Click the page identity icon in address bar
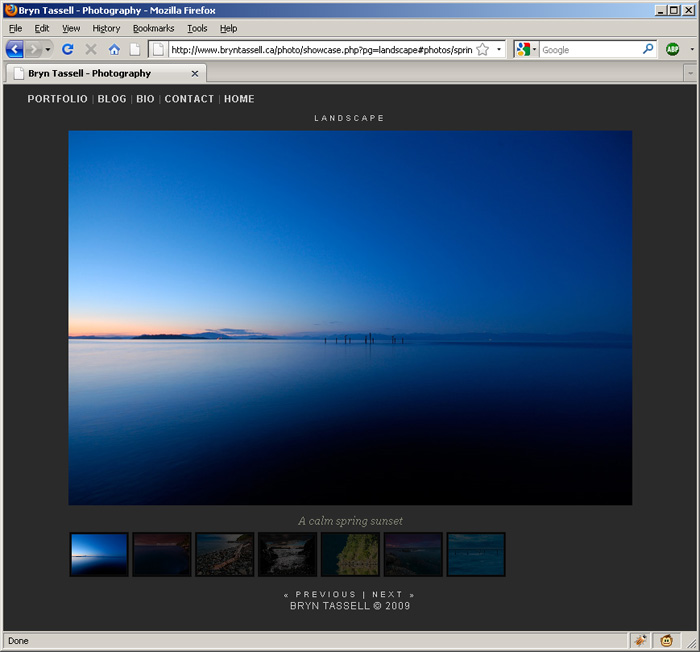This screenshot has height=652, width=700. point(158,50)
